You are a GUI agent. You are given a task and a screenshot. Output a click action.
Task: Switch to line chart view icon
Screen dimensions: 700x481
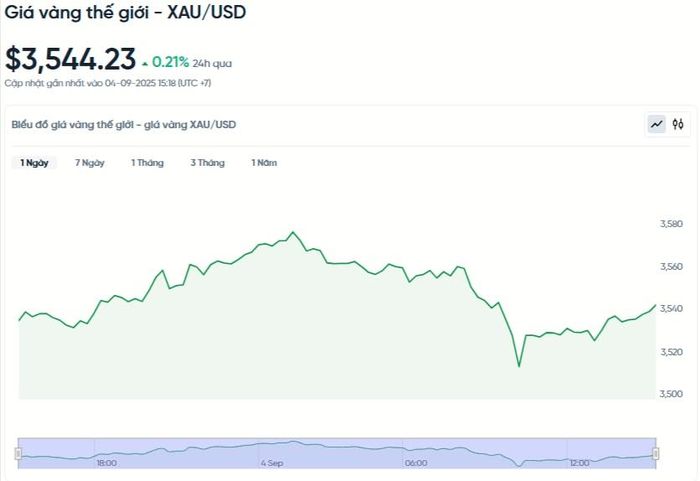(656, 124)
